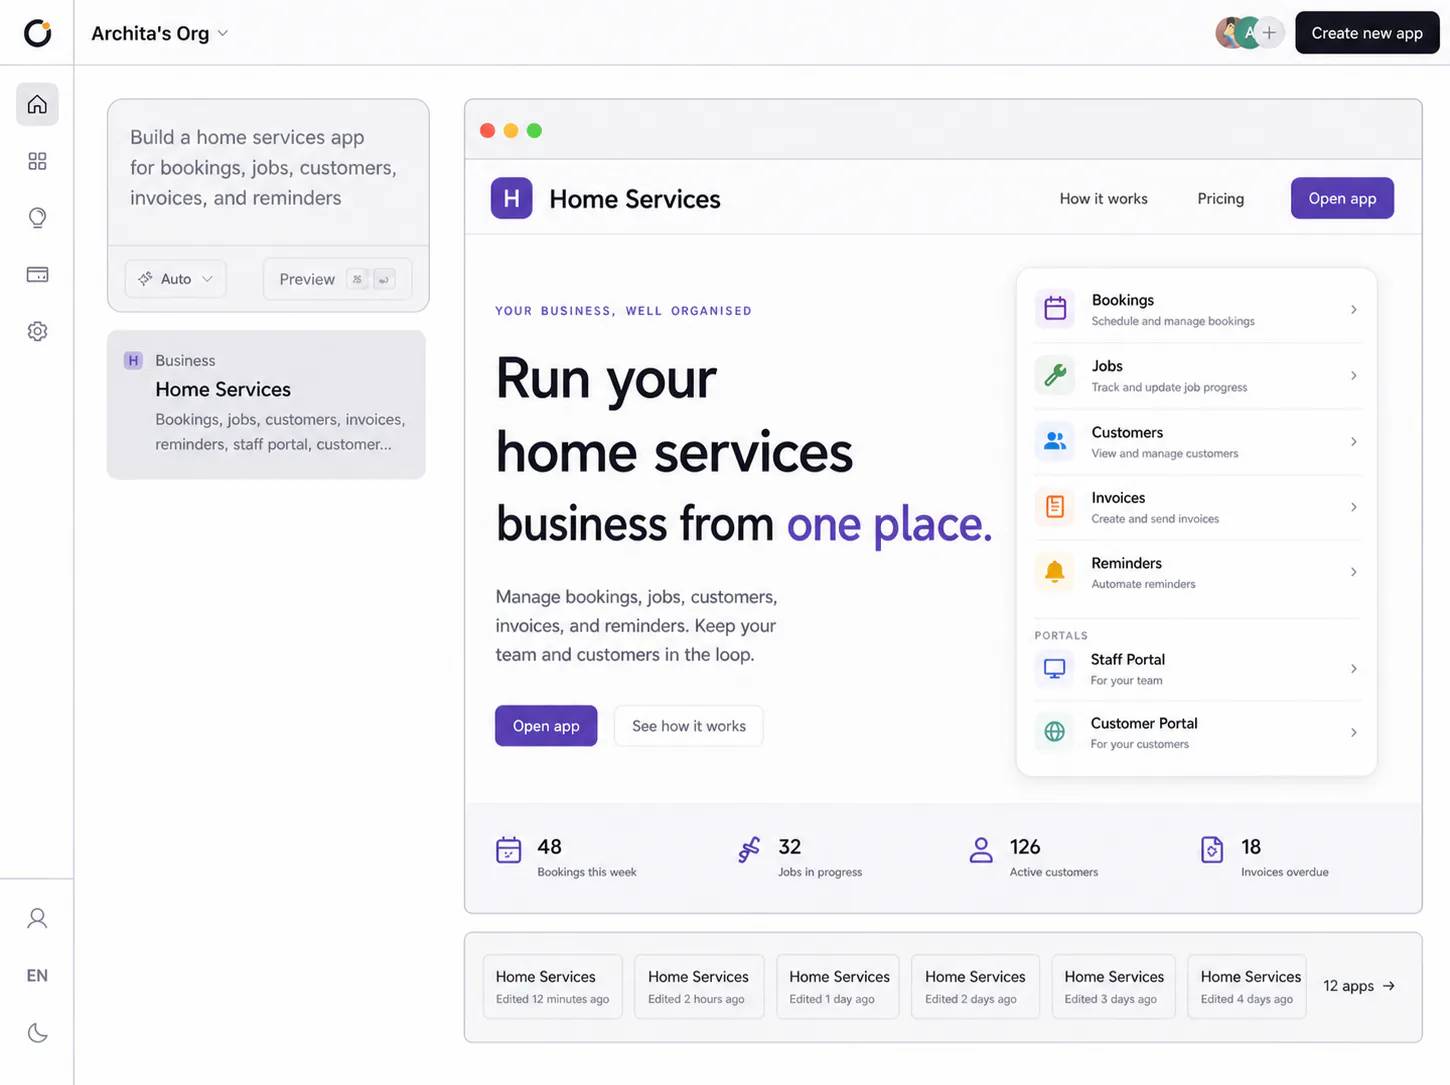Click the See how it works button
The height and width of the screenshot is (1085, 1450).
[x=689, y=726]
